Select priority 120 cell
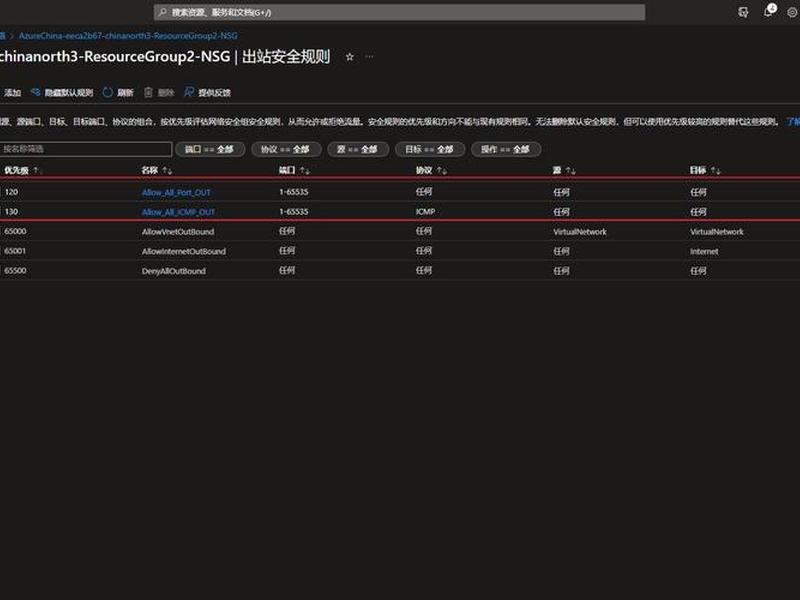This screenshot has width=800, height=600. (x=11, y=192)
